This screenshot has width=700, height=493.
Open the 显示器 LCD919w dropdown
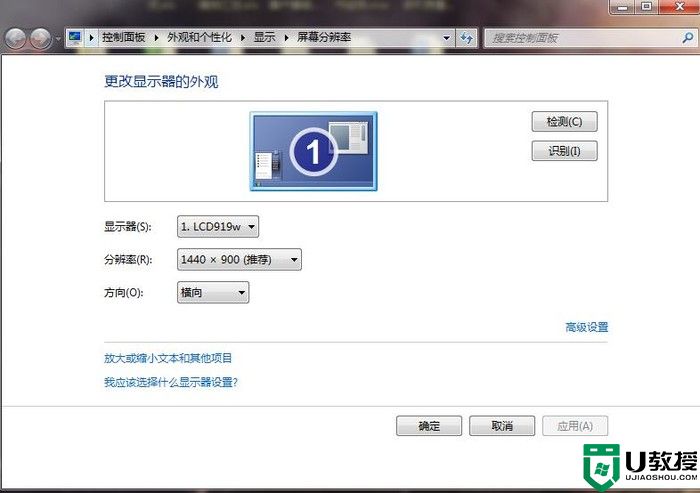pos(218,227)
